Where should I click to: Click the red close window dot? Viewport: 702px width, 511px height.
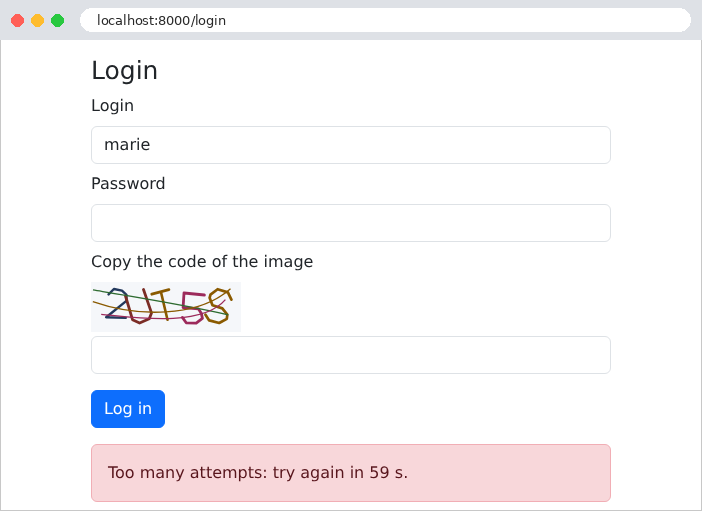[17, 21]
